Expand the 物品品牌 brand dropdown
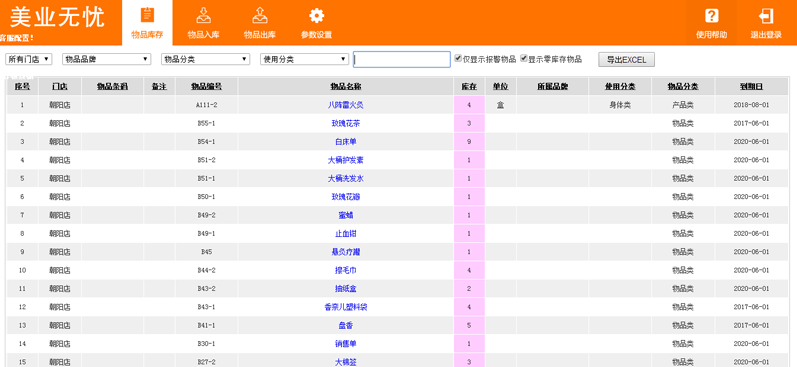Viewport: 797px width, 367px height. pyautogui.click(x=107, y=59)
